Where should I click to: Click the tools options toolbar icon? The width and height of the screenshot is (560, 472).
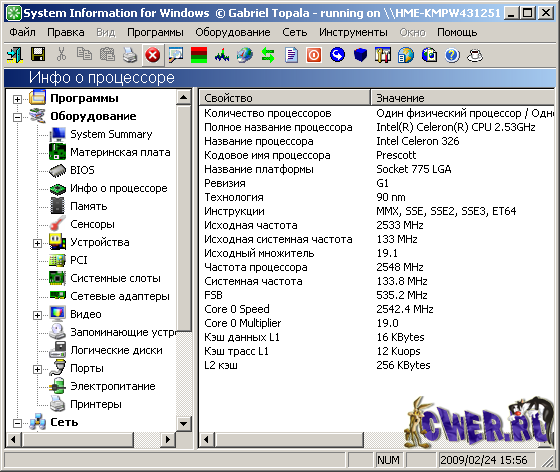click(x=382, y=55)
